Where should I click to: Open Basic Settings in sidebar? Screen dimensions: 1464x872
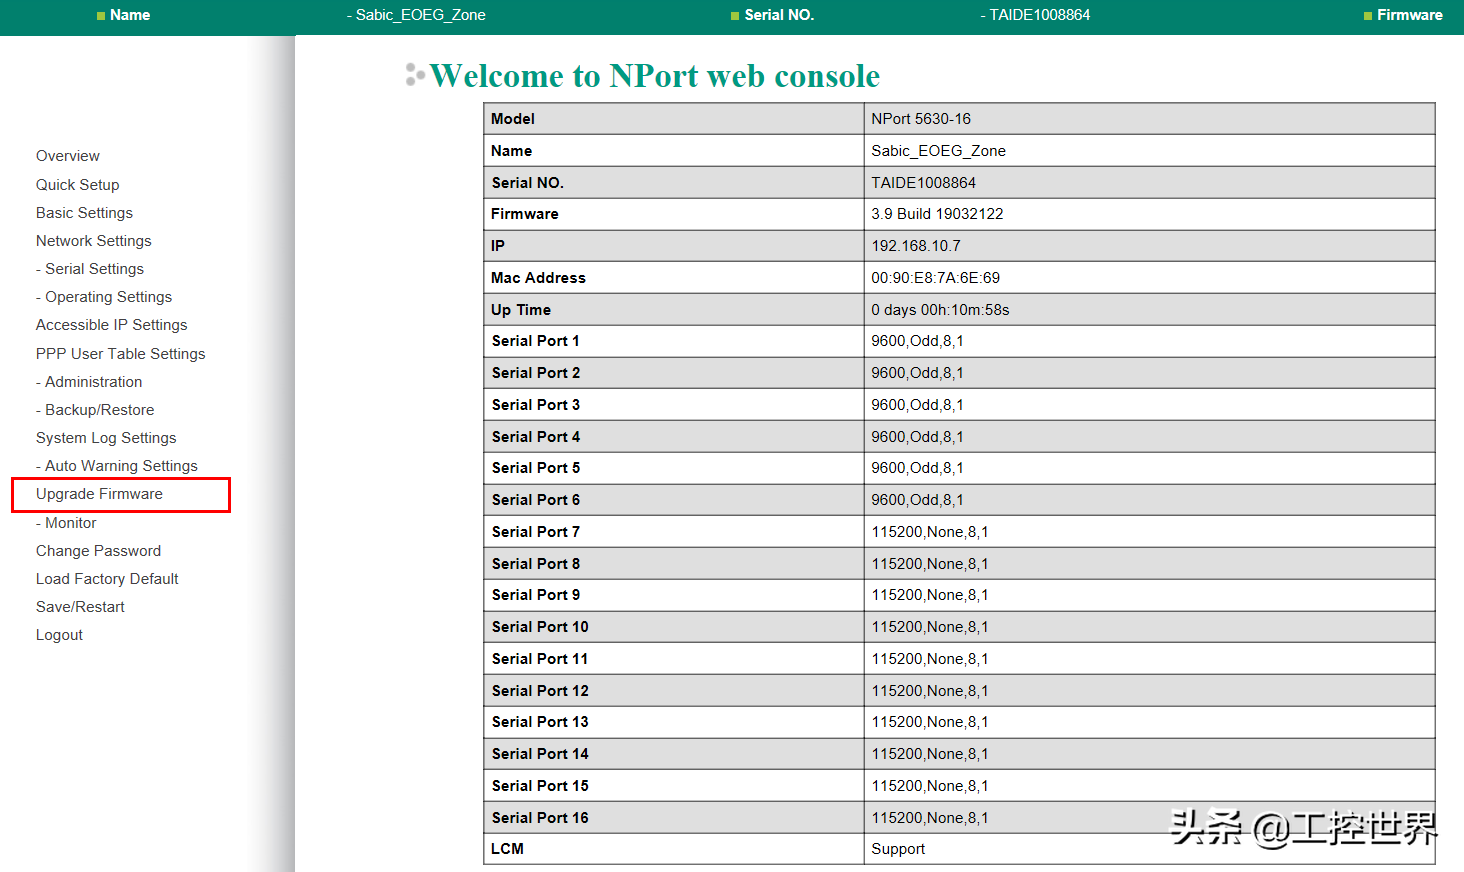point(84,213)
